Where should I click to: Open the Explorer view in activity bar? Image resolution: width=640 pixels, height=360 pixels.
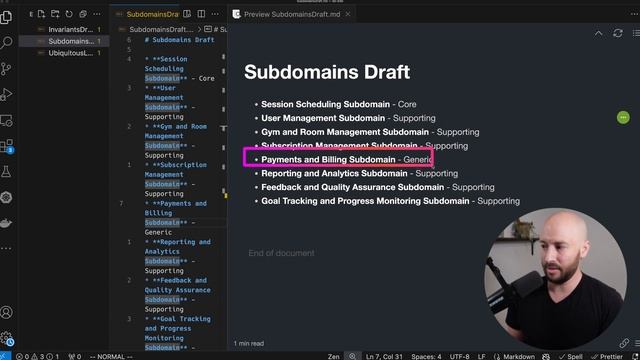[6, 17]
